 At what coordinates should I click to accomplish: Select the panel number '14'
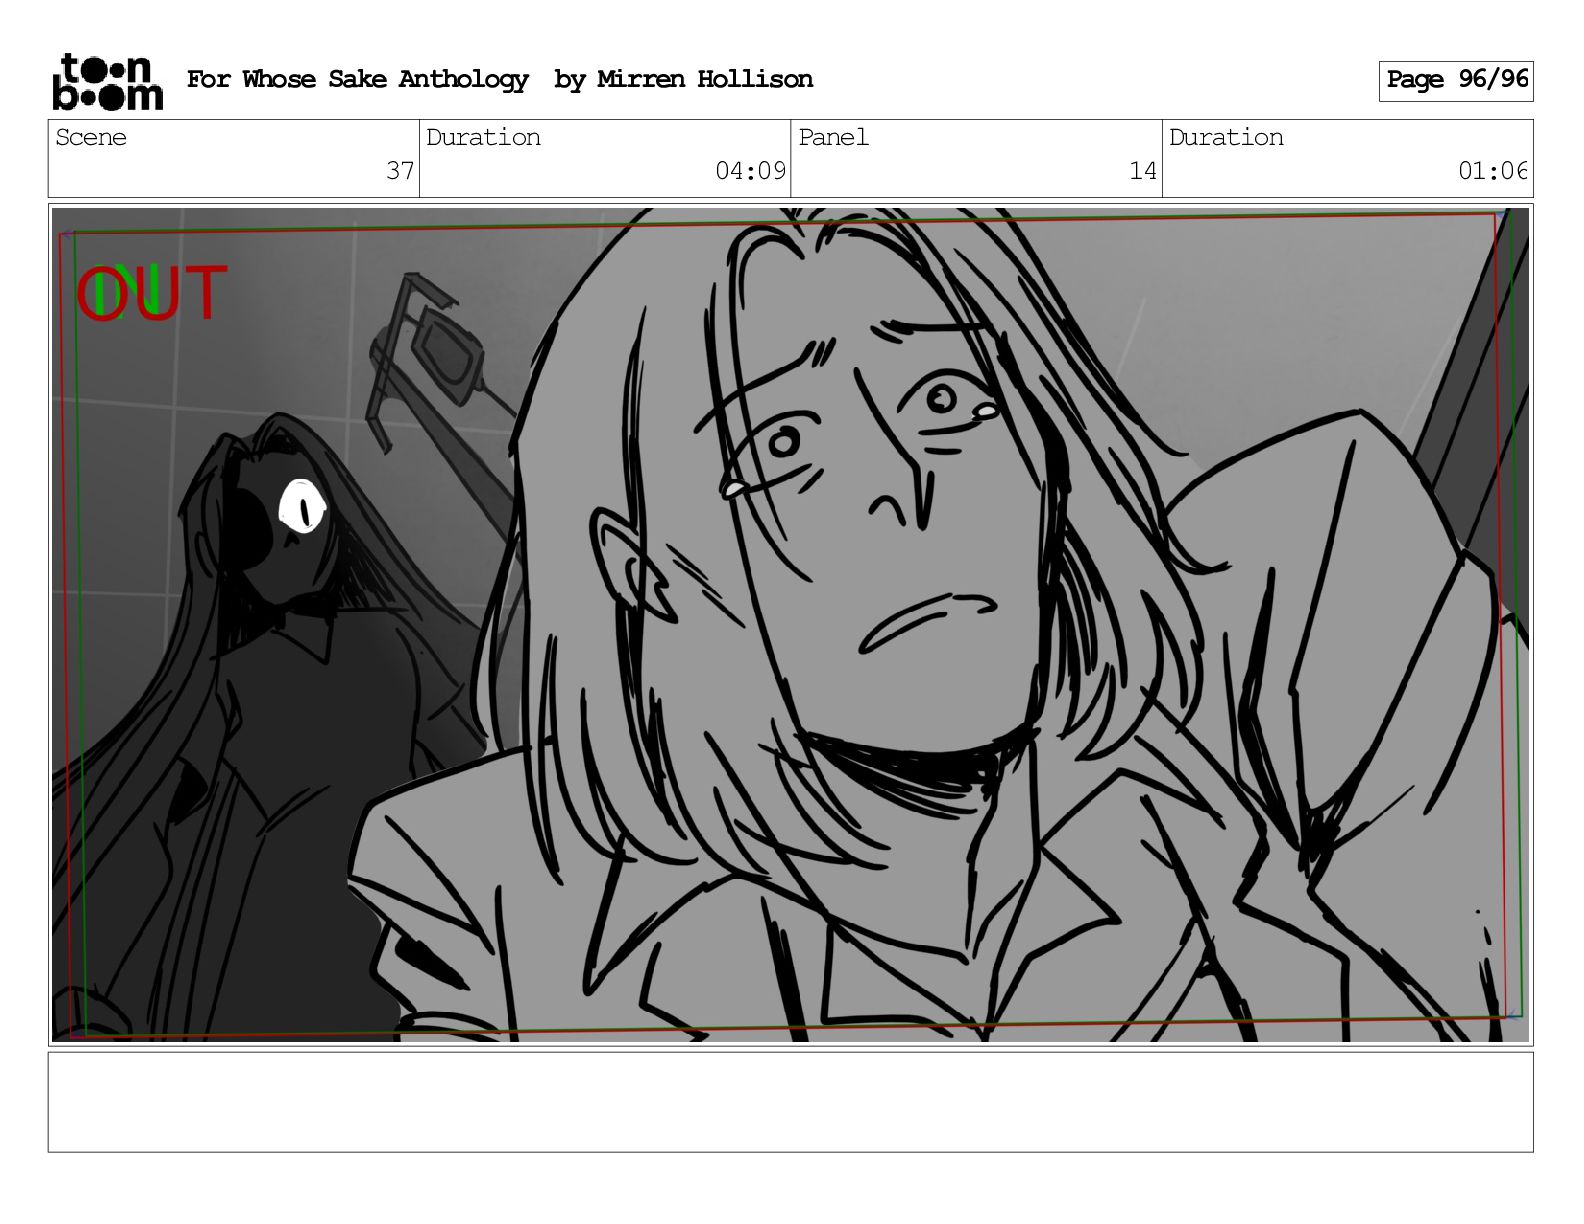(x=1143, y=171)
